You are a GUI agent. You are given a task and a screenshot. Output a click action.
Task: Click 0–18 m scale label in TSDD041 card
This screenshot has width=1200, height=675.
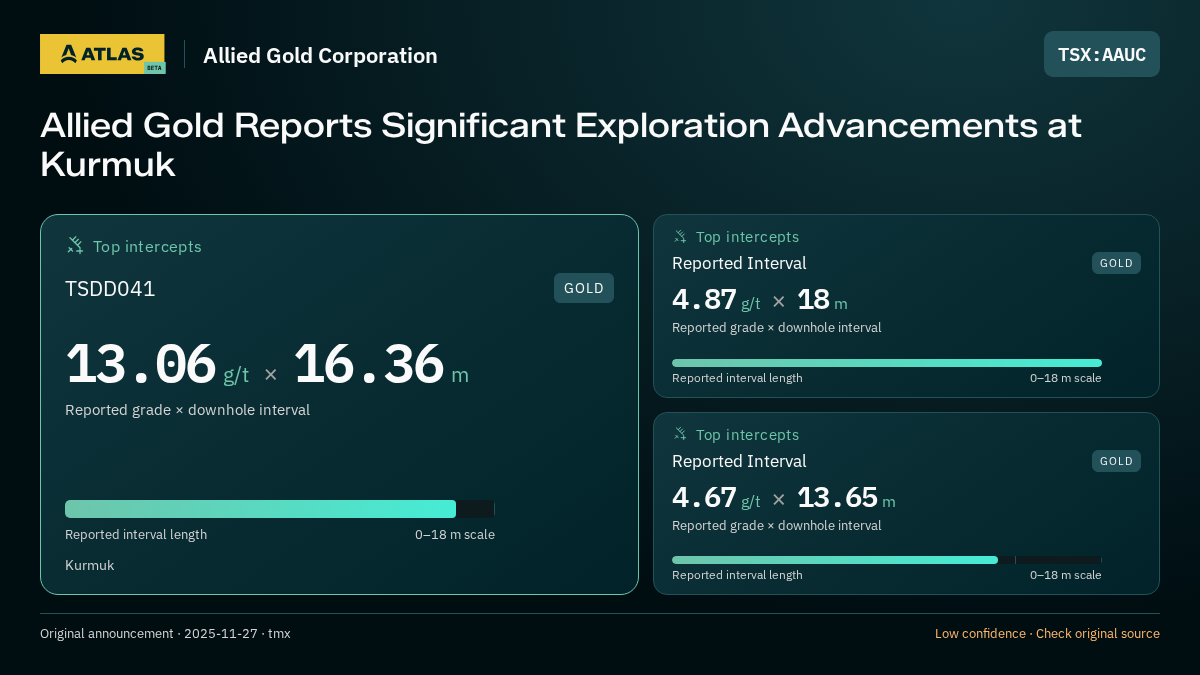tap(455, 534)
